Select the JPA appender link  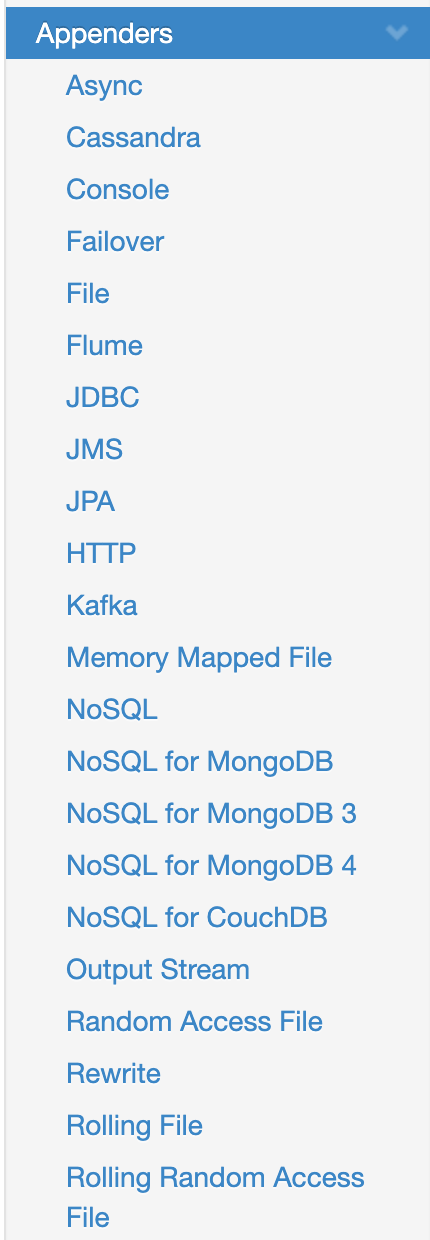pos(91,502)
